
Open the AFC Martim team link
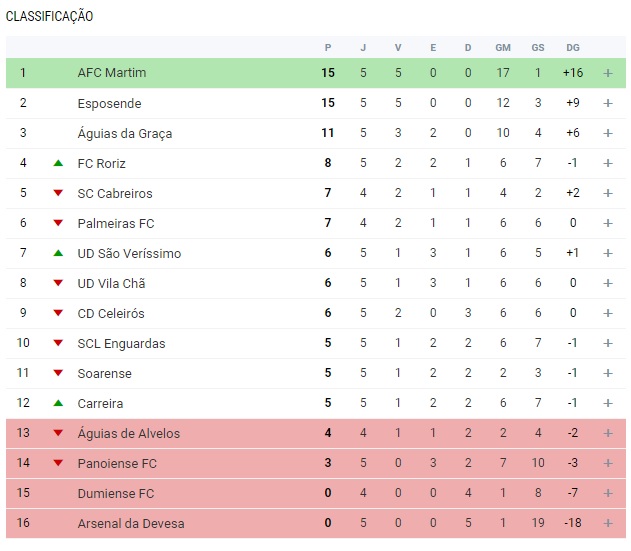point(112,73)
